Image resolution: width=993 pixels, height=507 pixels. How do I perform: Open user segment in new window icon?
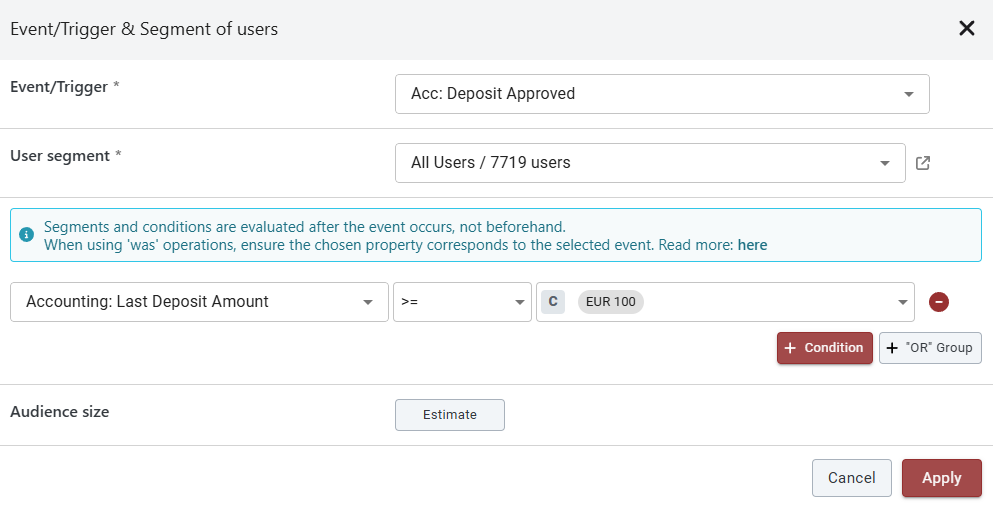tap(923, 163)
